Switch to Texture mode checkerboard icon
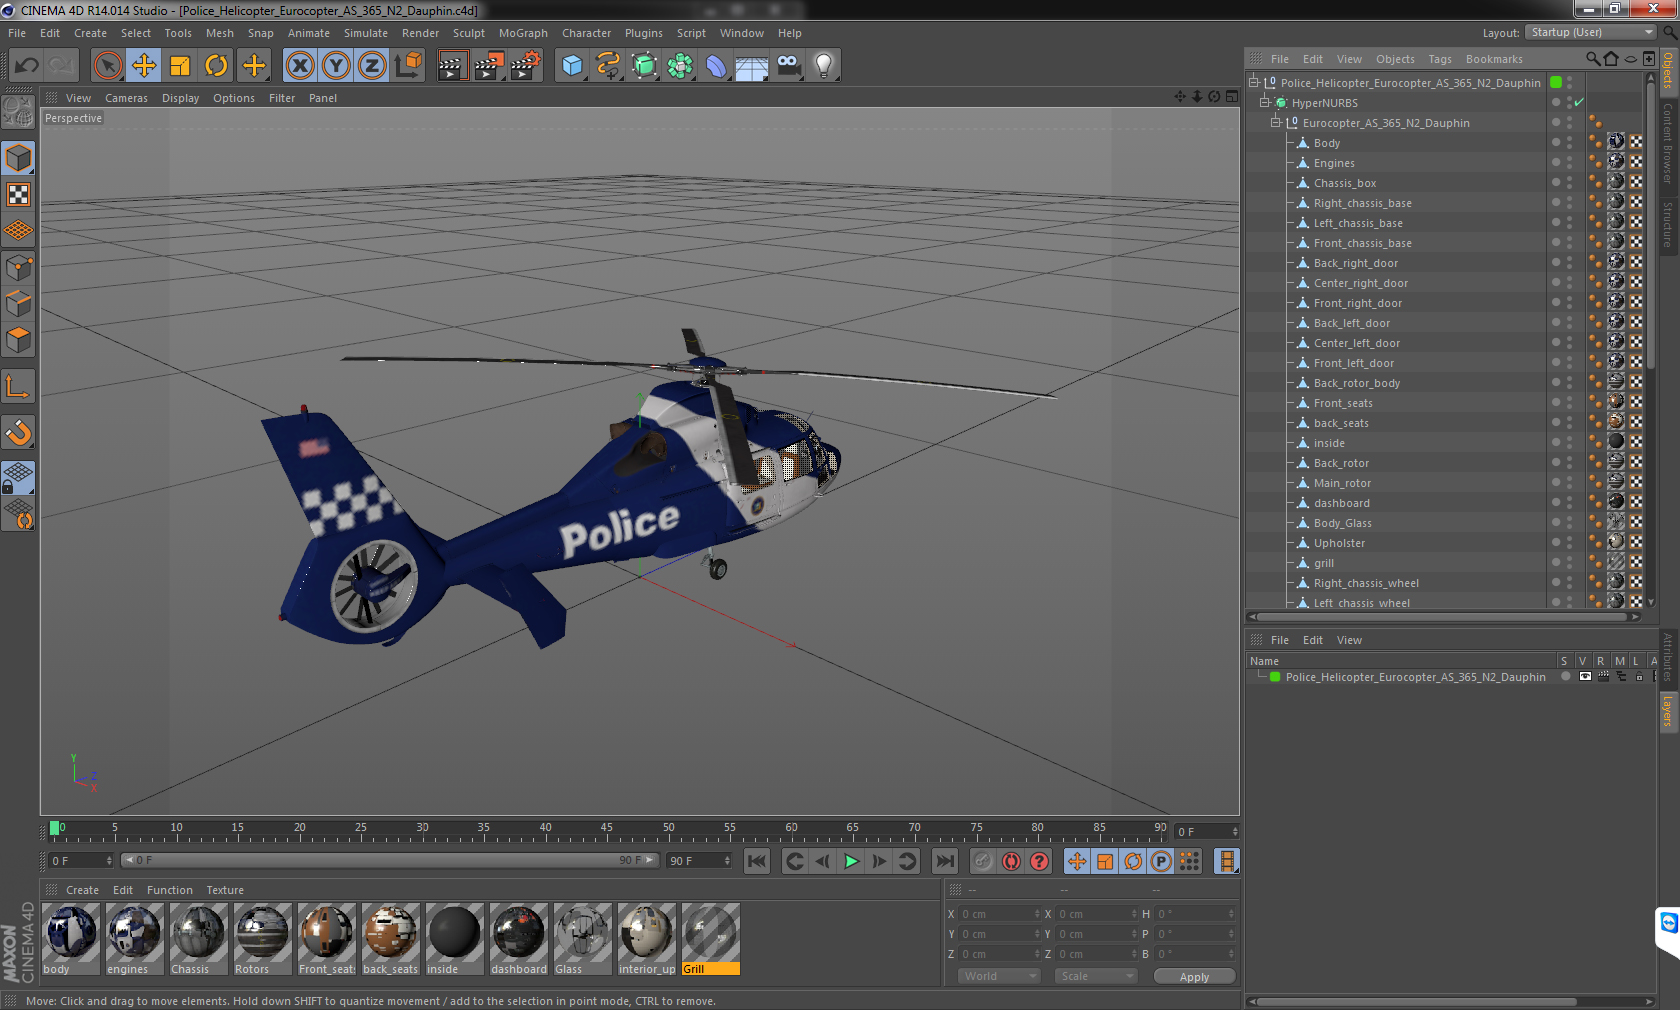The width and height of the screenshot is (1680, 1010). (x=18, y=195)
